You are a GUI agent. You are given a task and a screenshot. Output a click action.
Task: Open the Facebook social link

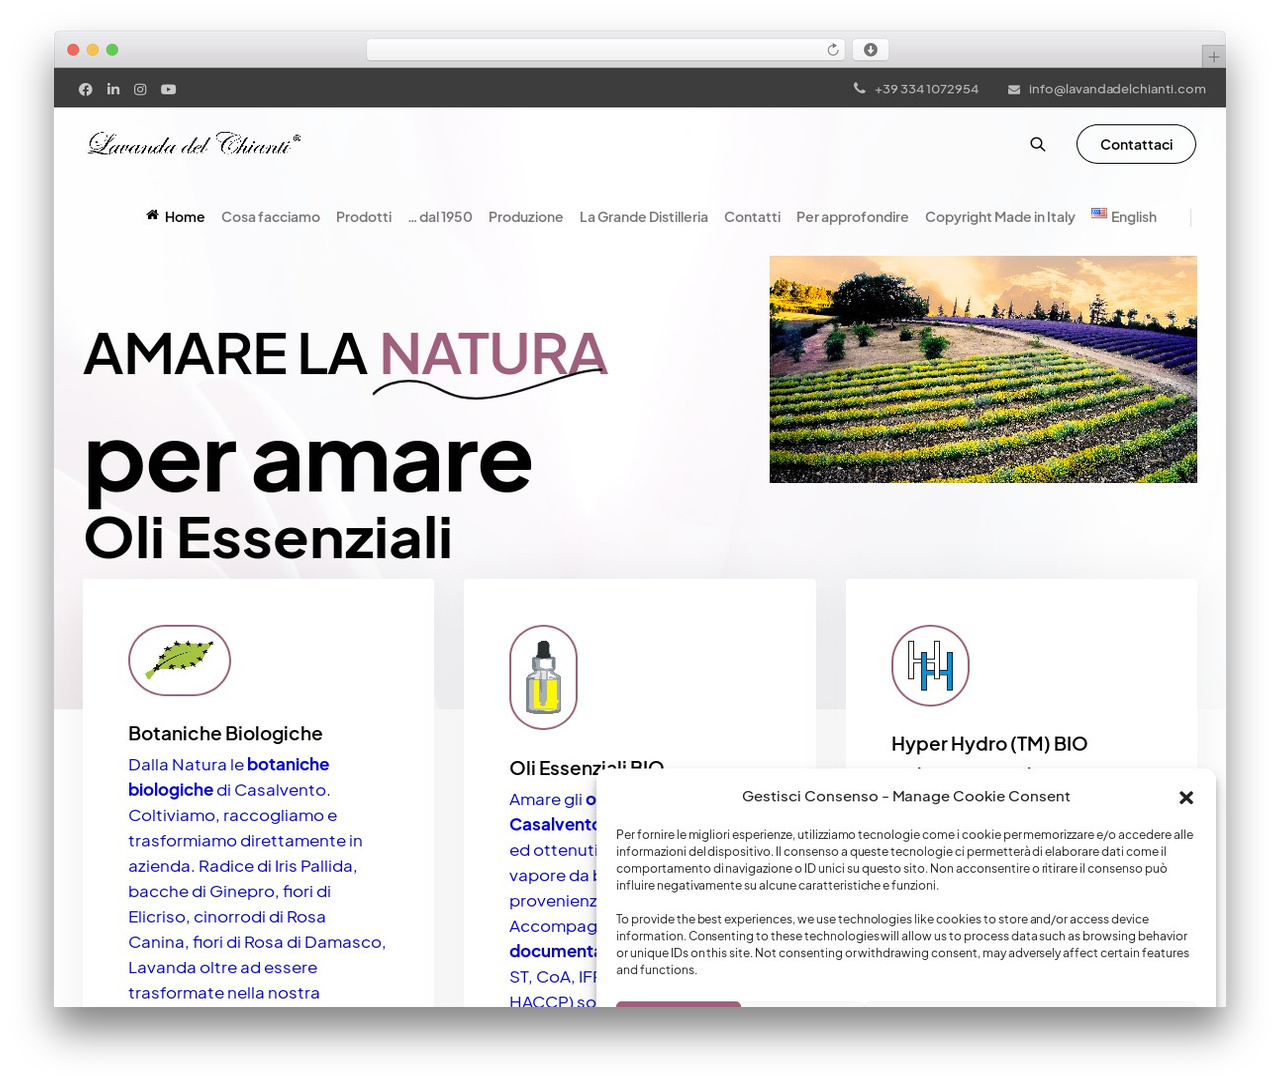[86, 89]
